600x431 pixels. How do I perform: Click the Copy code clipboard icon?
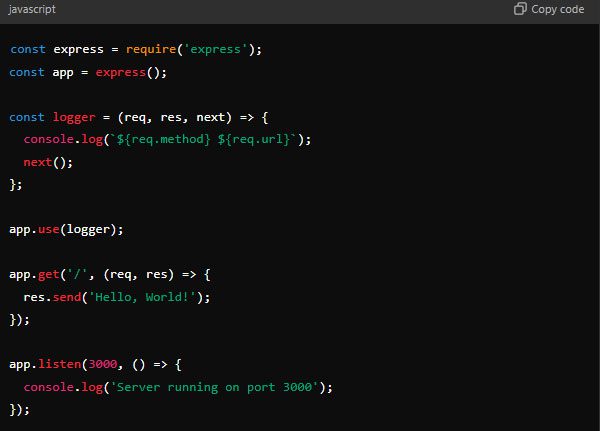[520, 9]
